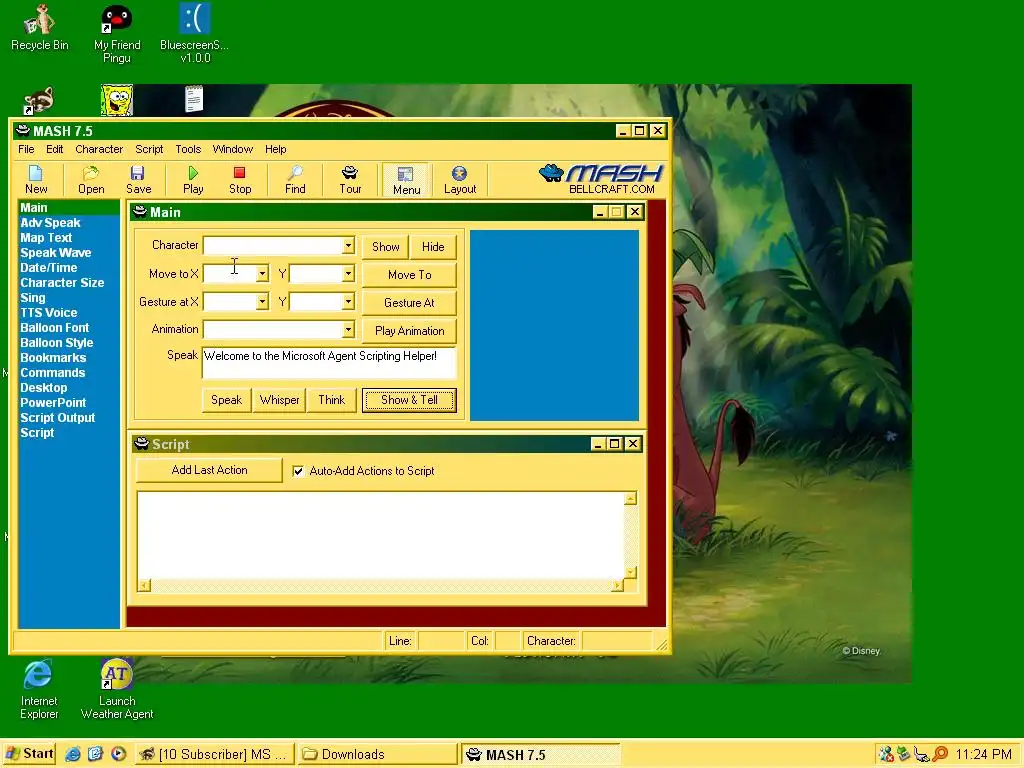Click the Play Animation button

click(x=409, y=331)
